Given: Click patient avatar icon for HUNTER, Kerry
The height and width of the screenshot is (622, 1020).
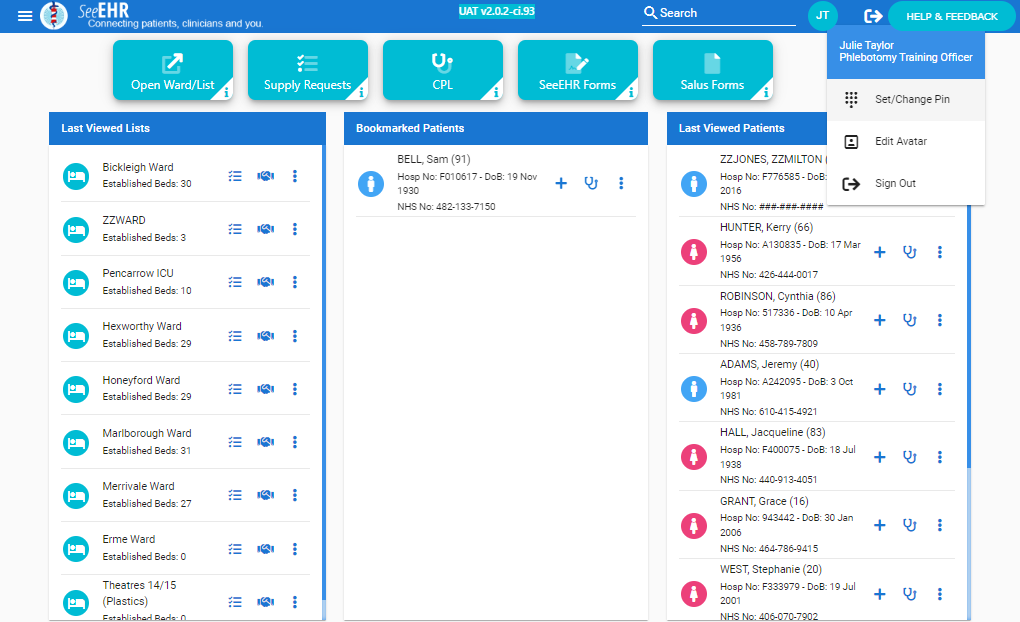Looking at the screenshot, I should click(694, 252).
